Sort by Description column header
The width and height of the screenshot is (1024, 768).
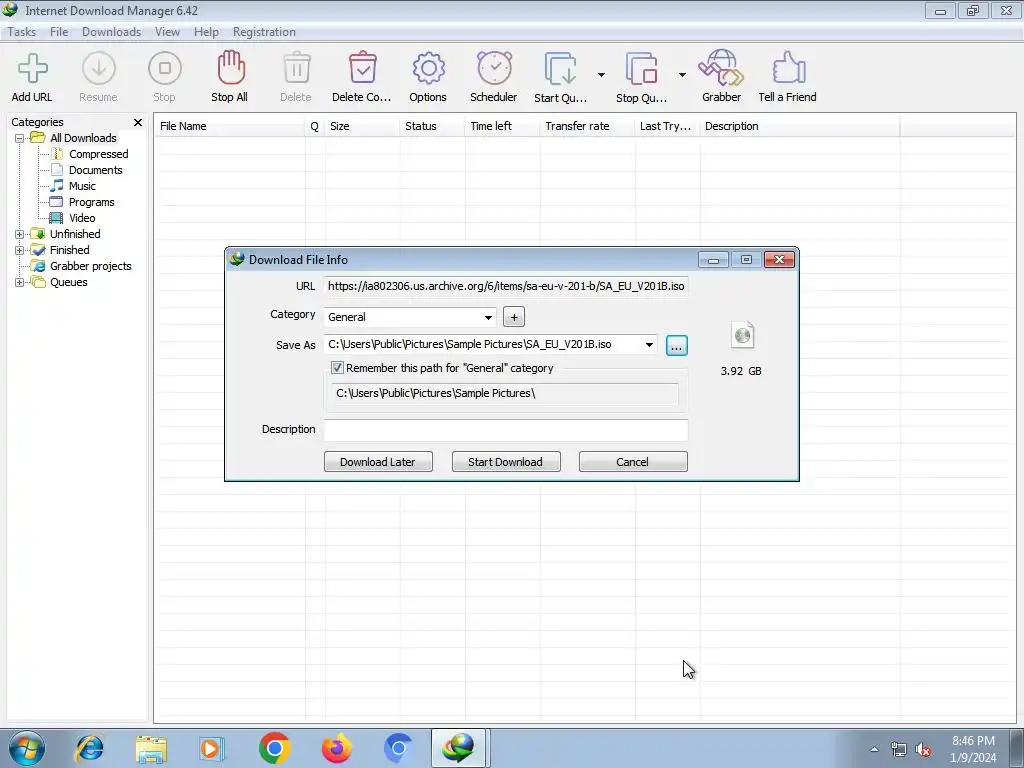pyautogui.click(x=800, y=126)
